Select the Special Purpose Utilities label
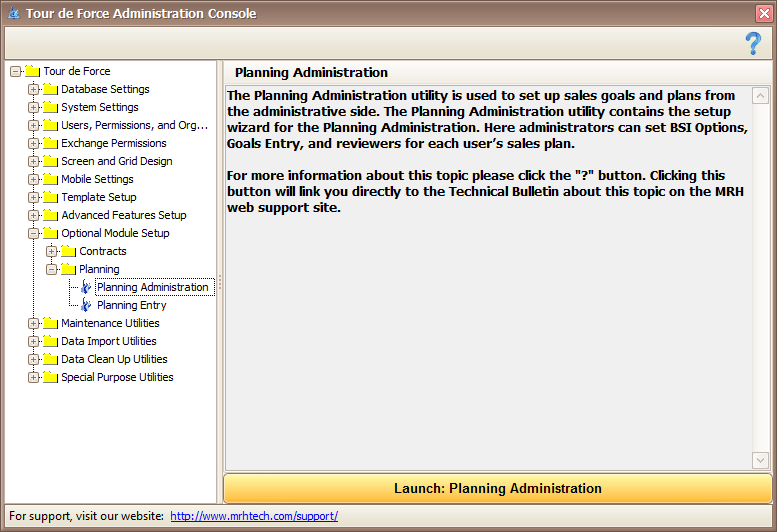Screen dimensions: 777x532 [x=117, y=377]
